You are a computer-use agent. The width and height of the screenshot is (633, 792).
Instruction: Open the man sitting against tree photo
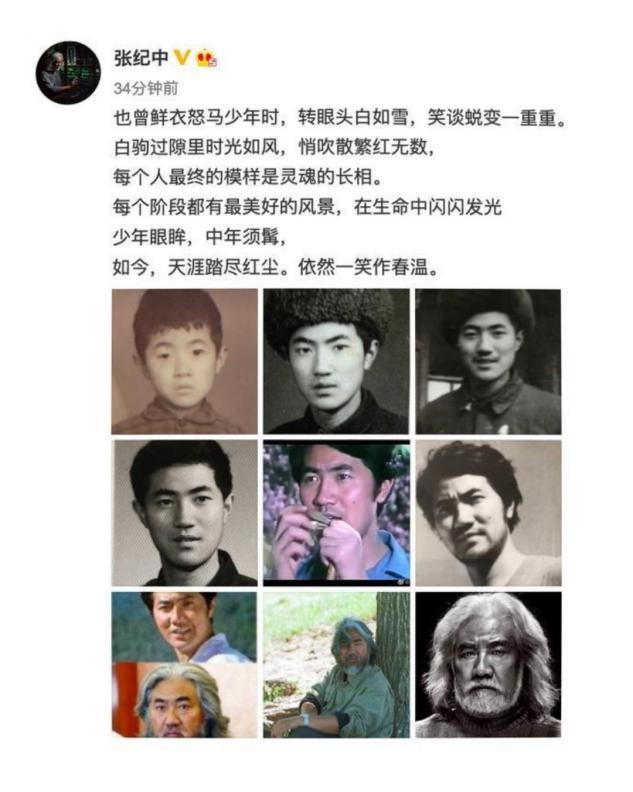click(x=336, y=665)
